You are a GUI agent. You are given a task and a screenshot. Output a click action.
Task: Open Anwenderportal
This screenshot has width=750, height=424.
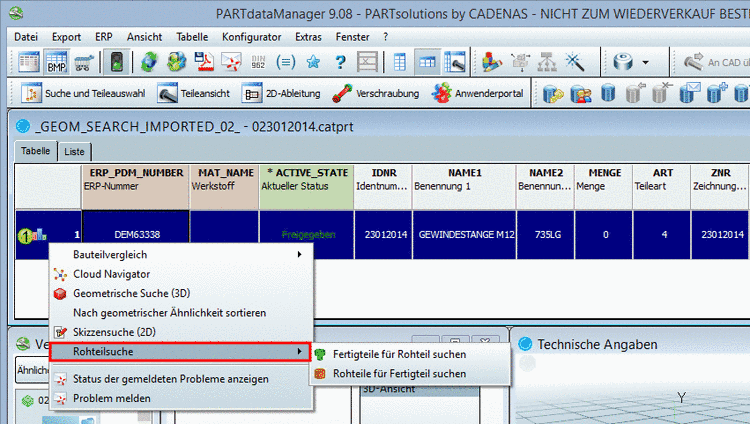(477, 93)
